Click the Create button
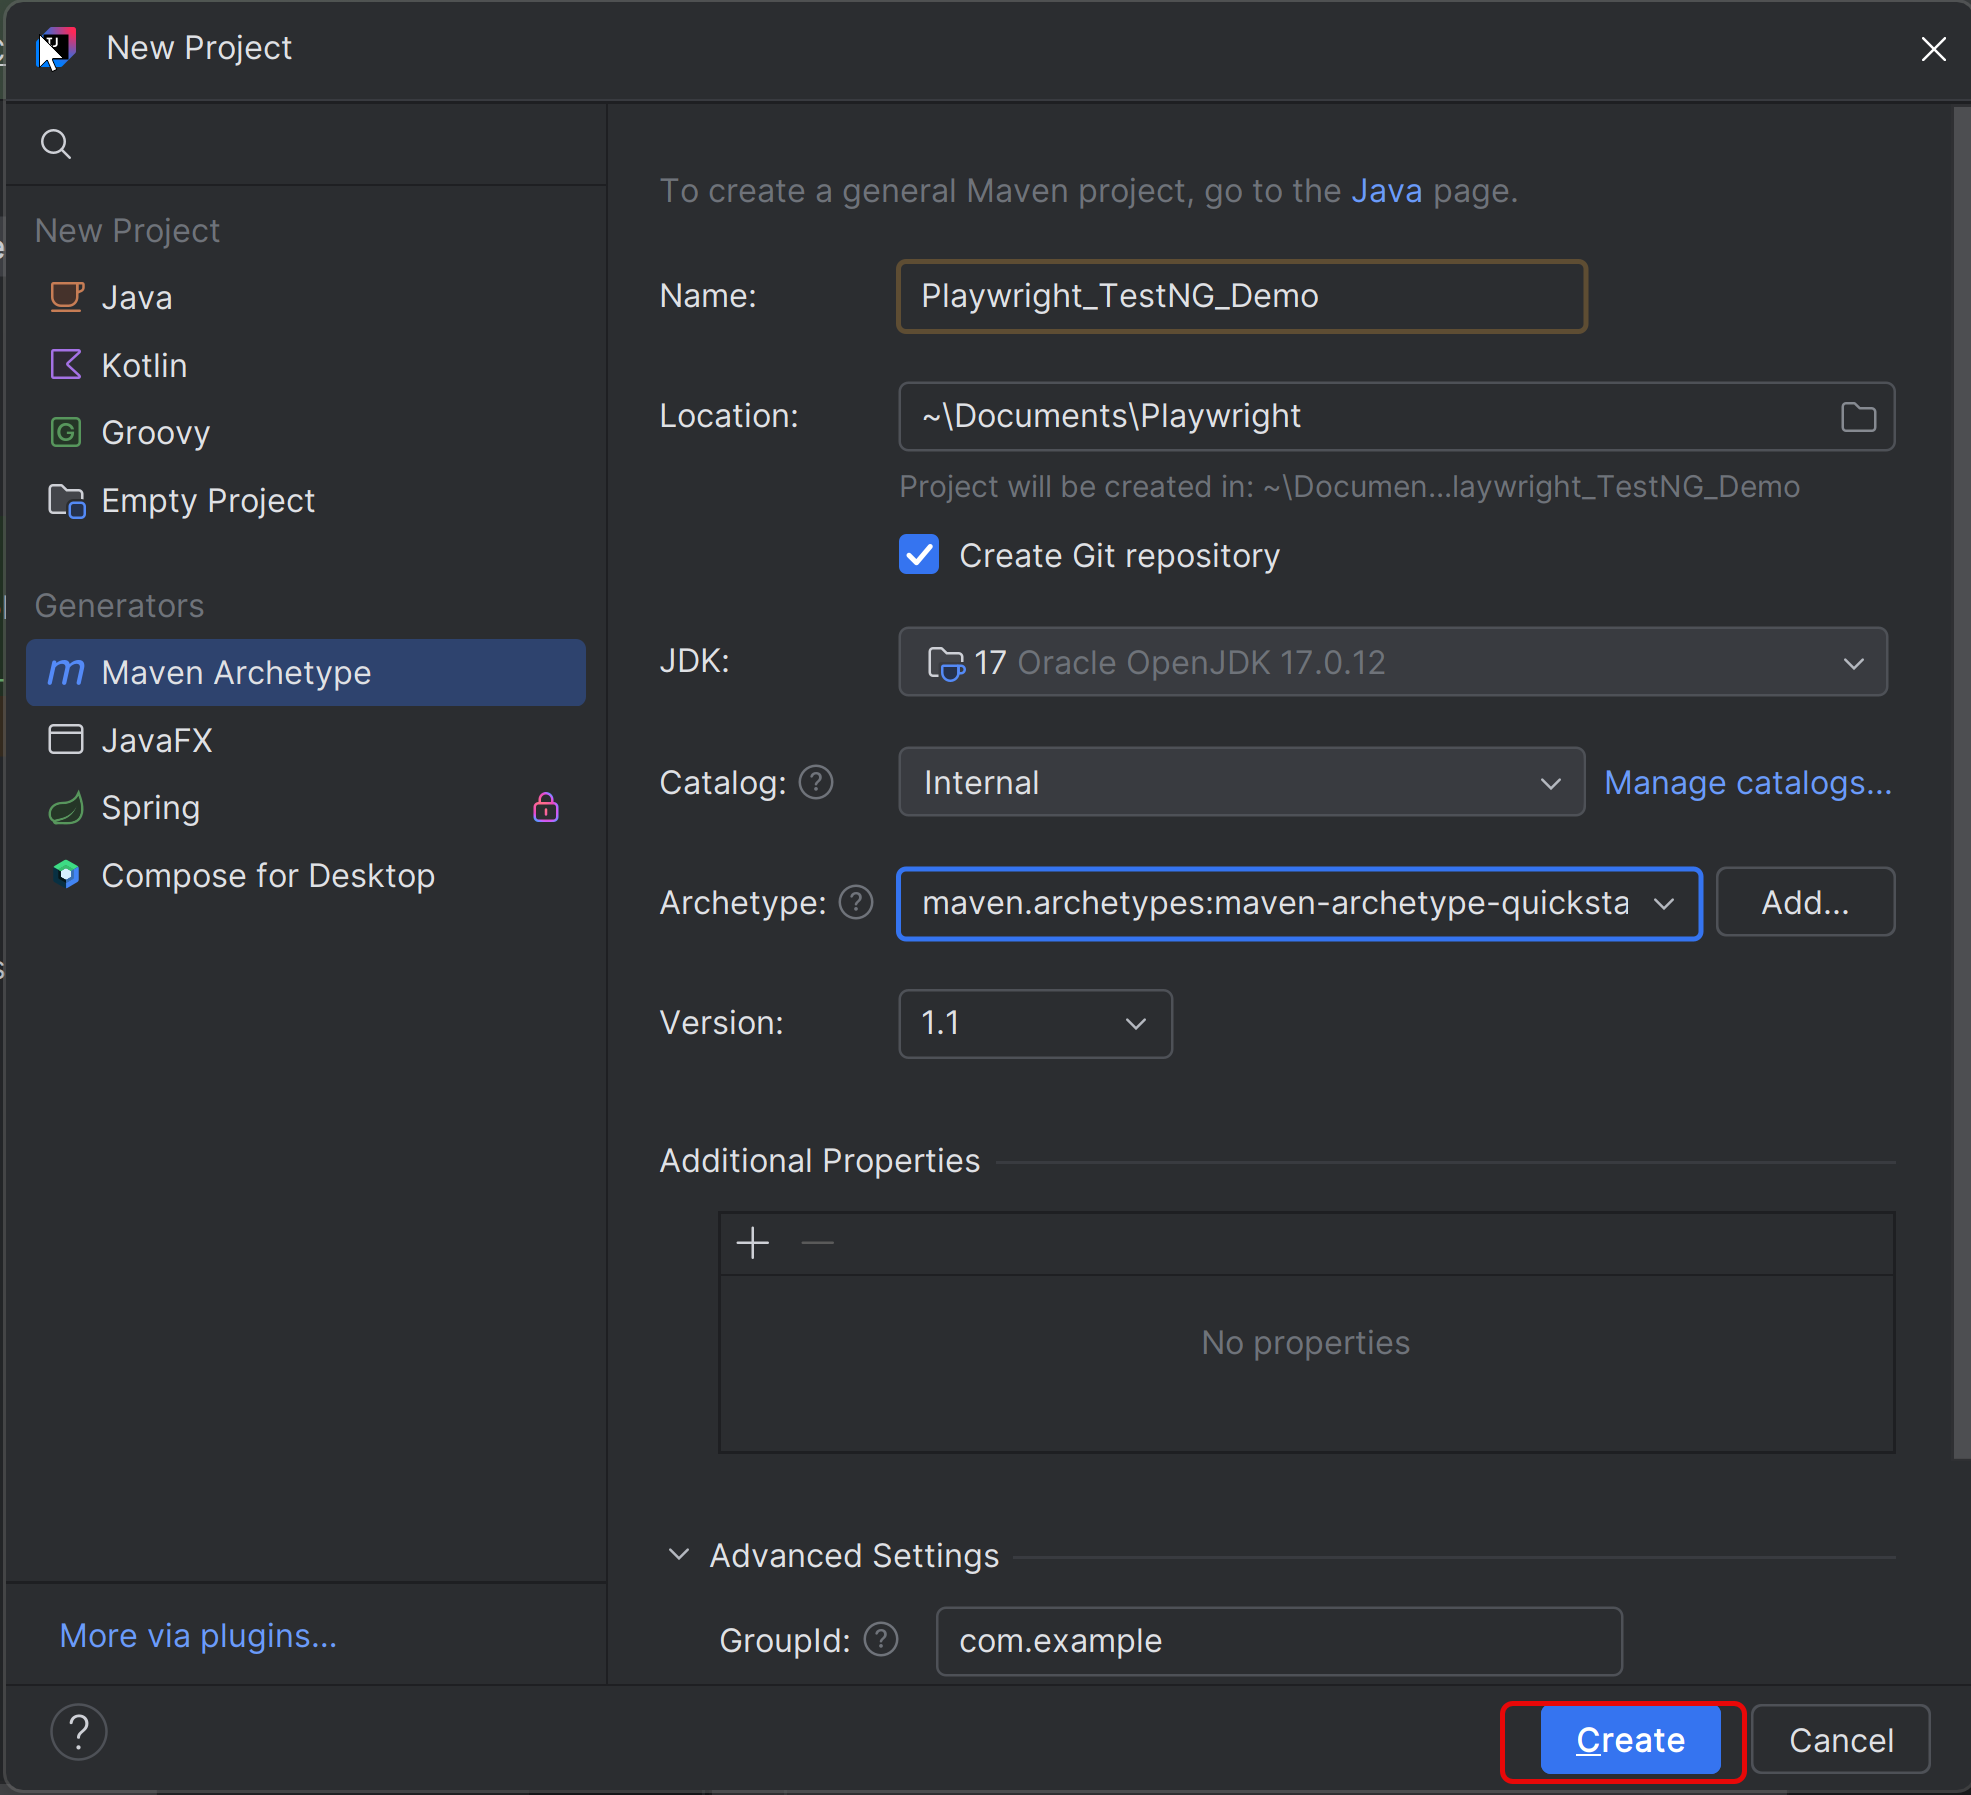Screen dimensions: 1971x1795 pyautogui.click(x=1629, y=1740)
